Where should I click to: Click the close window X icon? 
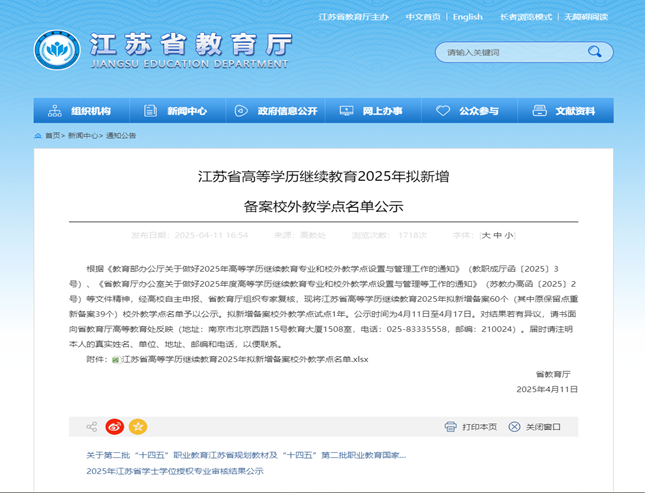coord(516,427)
